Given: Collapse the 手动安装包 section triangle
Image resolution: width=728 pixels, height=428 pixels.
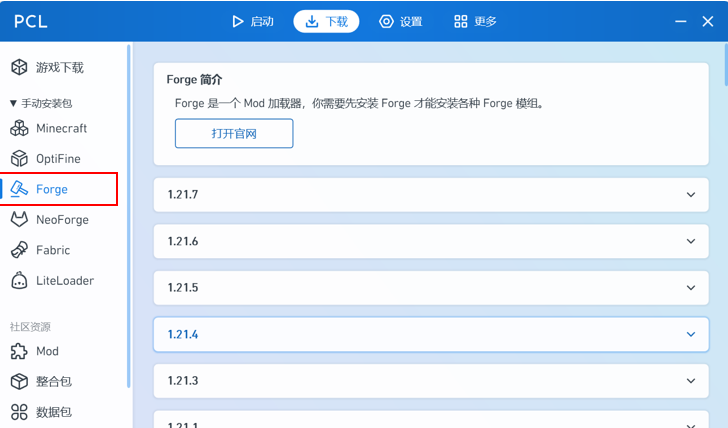Looking at the screenshot, I should pos(13,103).
